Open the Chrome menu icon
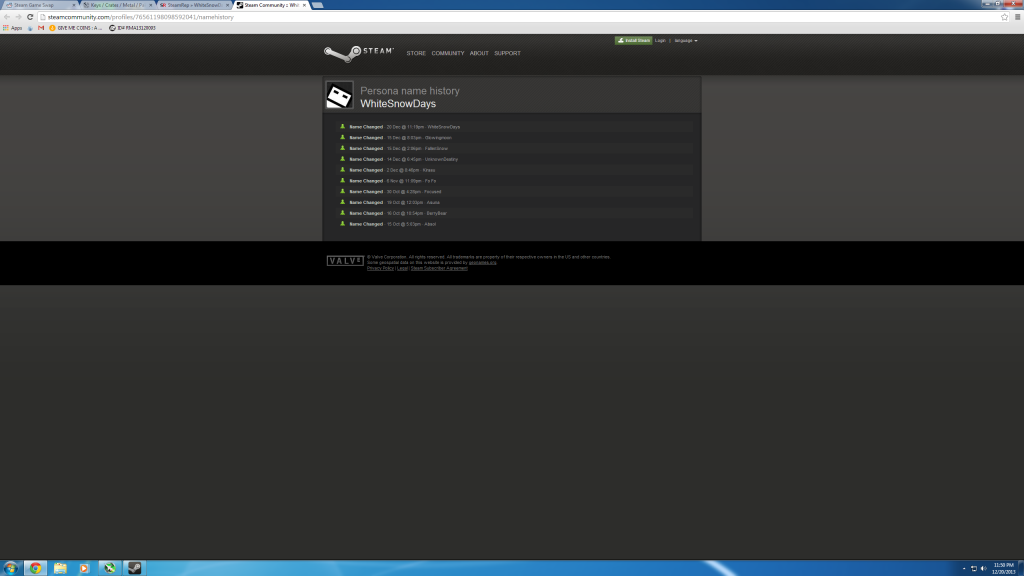This screenshot has width=1024, height=576. coord(1016,17)
